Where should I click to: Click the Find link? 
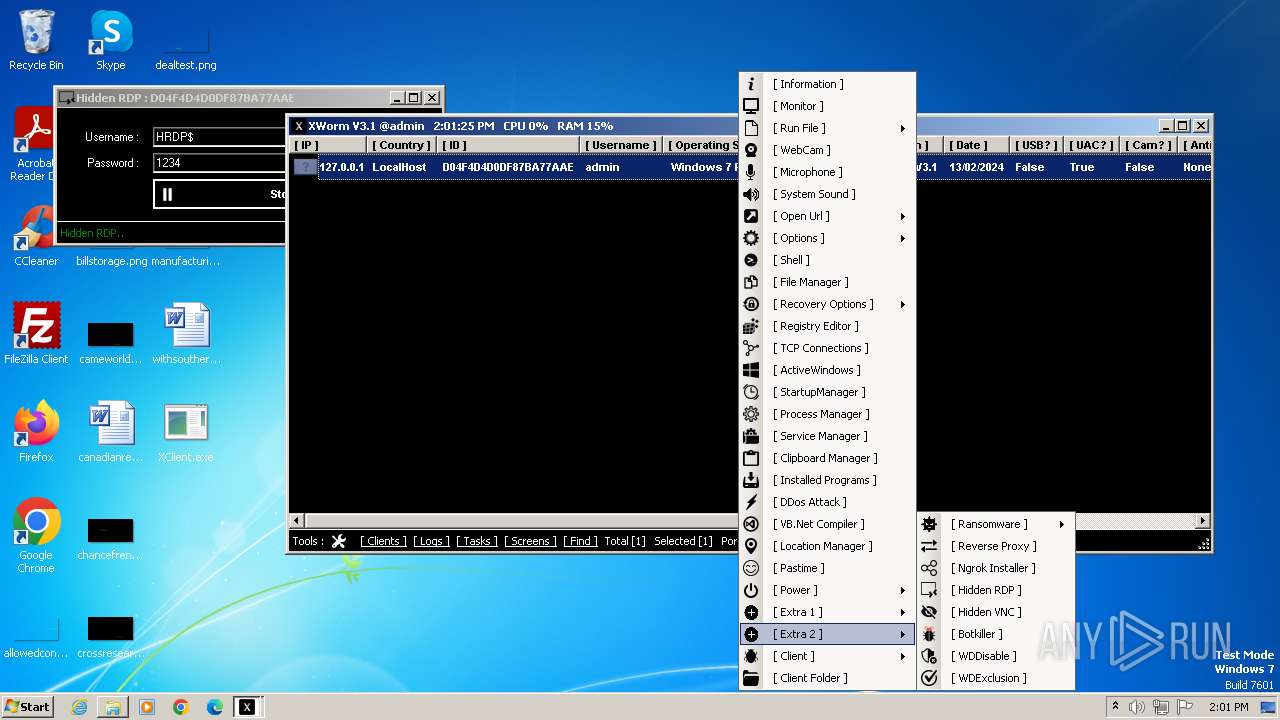[x=580, y=541]
